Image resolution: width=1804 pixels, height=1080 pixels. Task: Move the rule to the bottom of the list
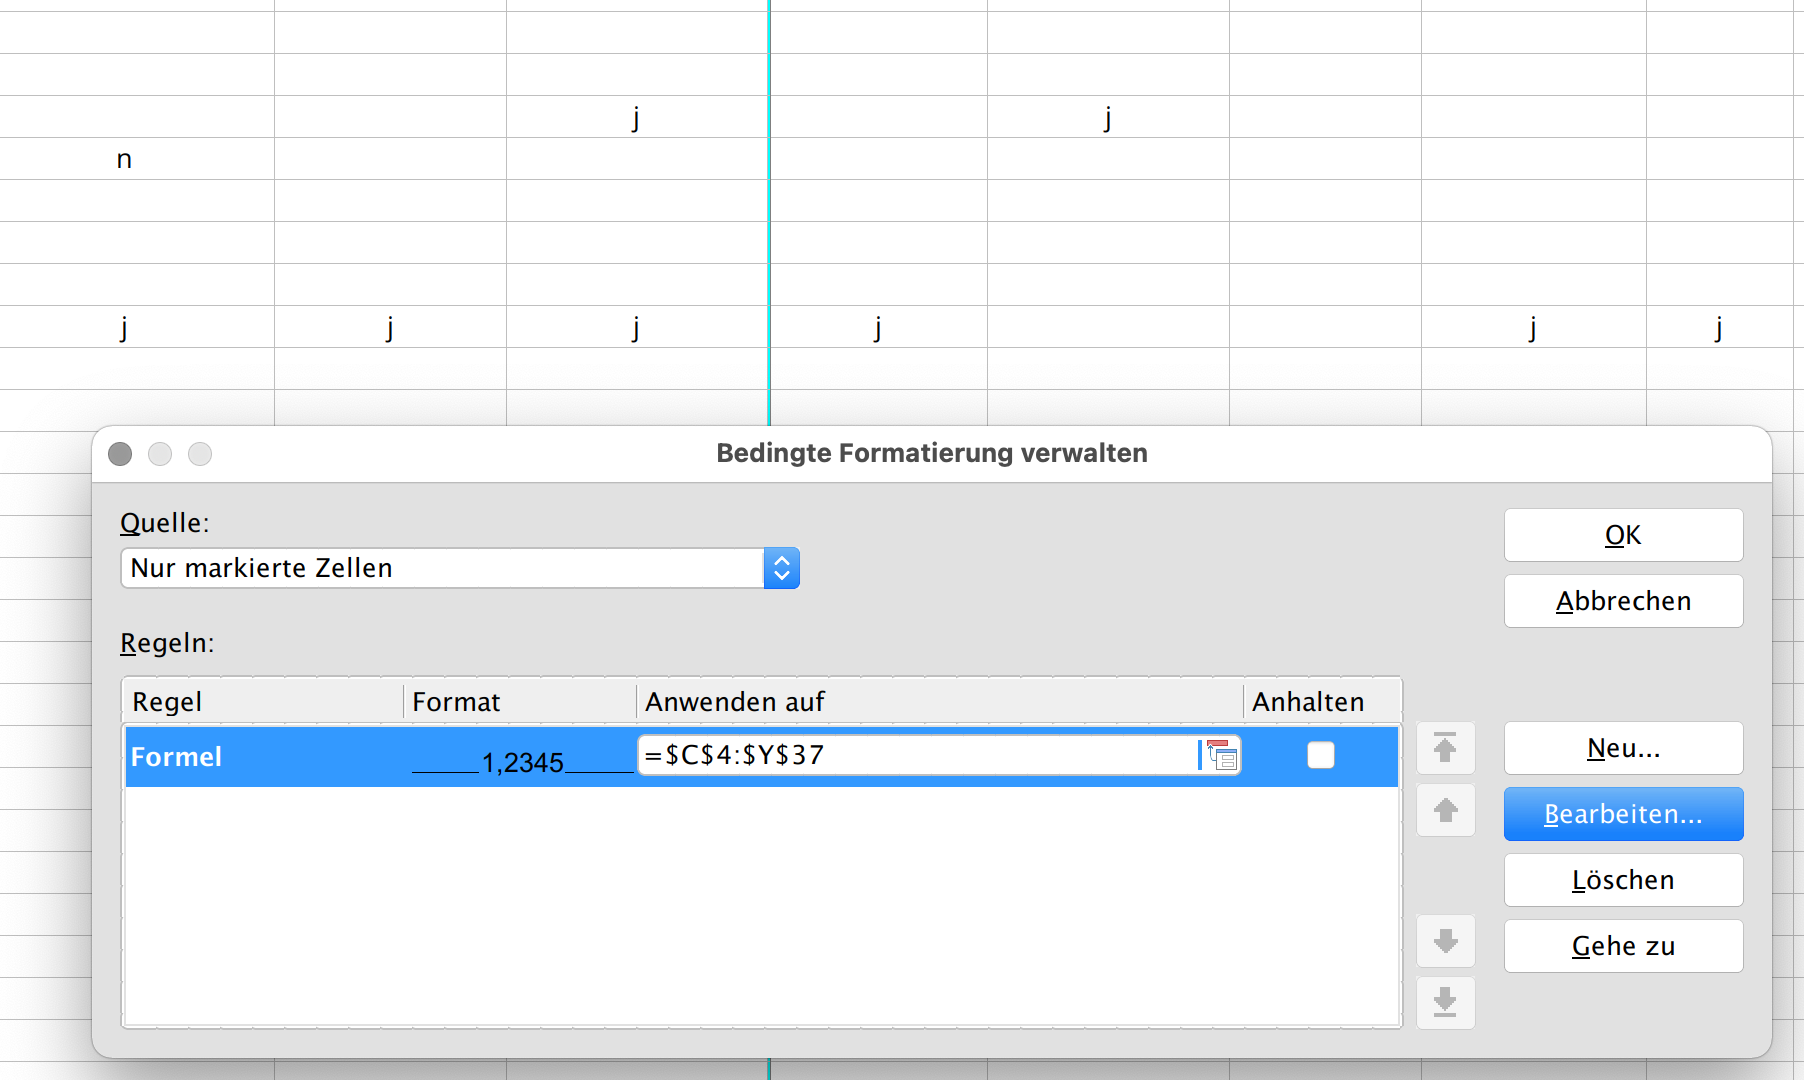pos(1445,1002)
